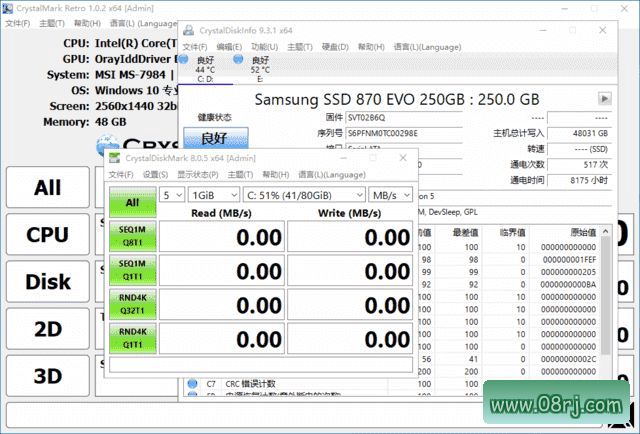Open 设置(S) menu in CrystalDiskMark
The width and height of the screenshot is (640, 434).
(x=154, y=174)
